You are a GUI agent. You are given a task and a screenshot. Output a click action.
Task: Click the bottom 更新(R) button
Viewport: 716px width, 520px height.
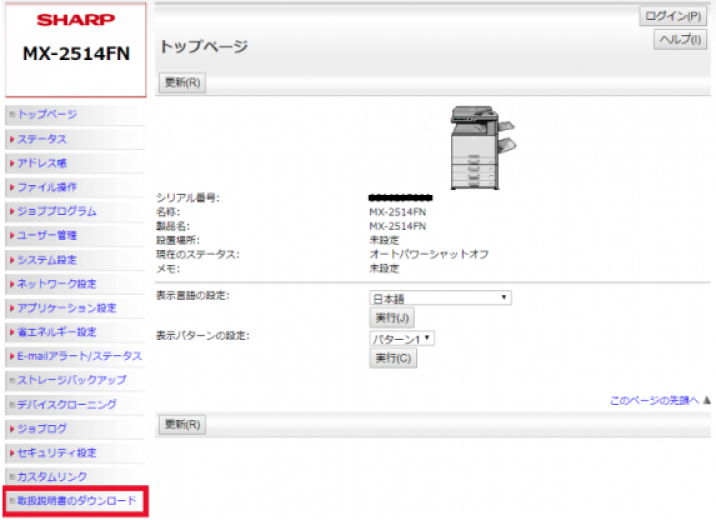(x=182, y=425)
